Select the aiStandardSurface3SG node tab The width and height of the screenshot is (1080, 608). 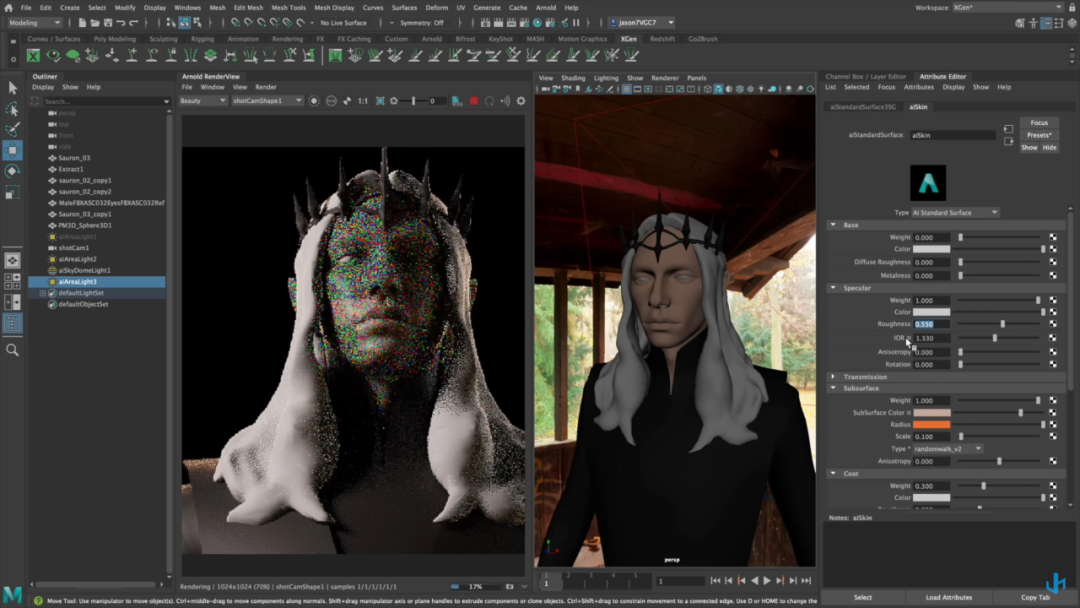click(863, 107)
